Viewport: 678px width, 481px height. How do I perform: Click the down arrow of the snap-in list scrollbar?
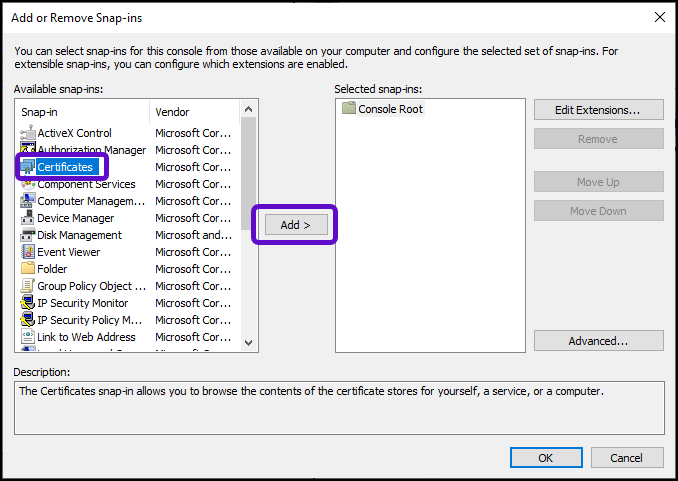(249, 343)
